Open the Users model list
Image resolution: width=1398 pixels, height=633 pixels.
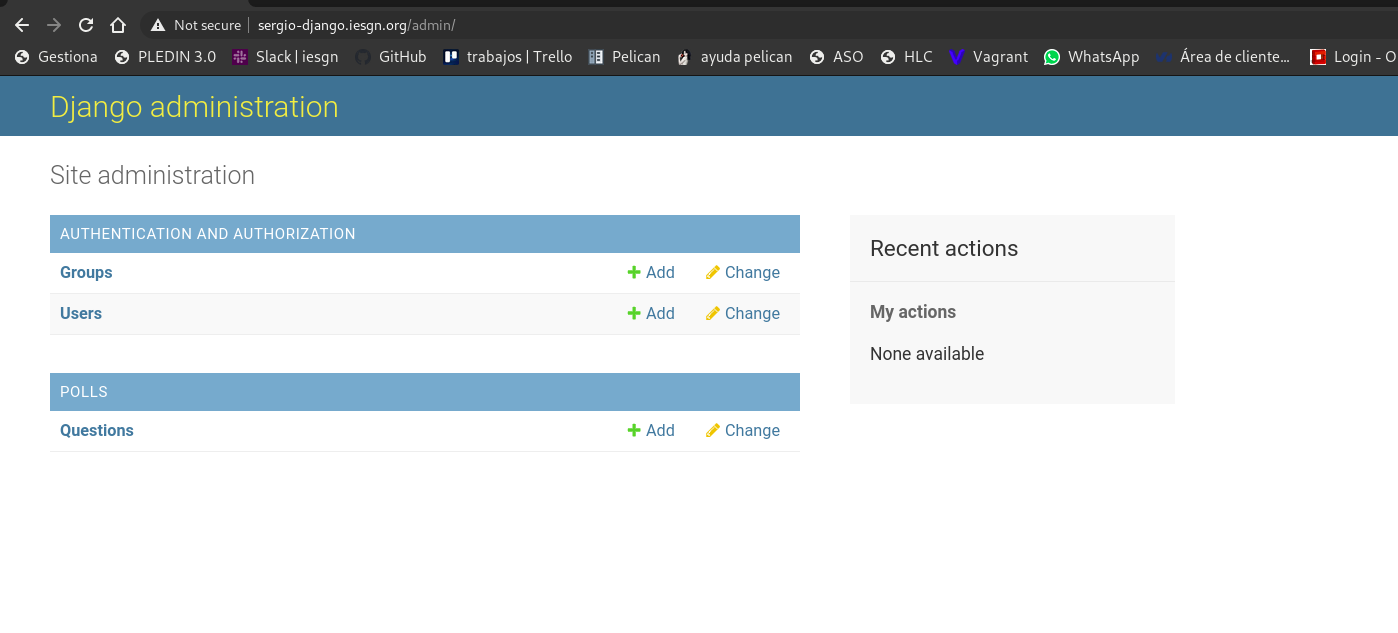click(81, 314)
